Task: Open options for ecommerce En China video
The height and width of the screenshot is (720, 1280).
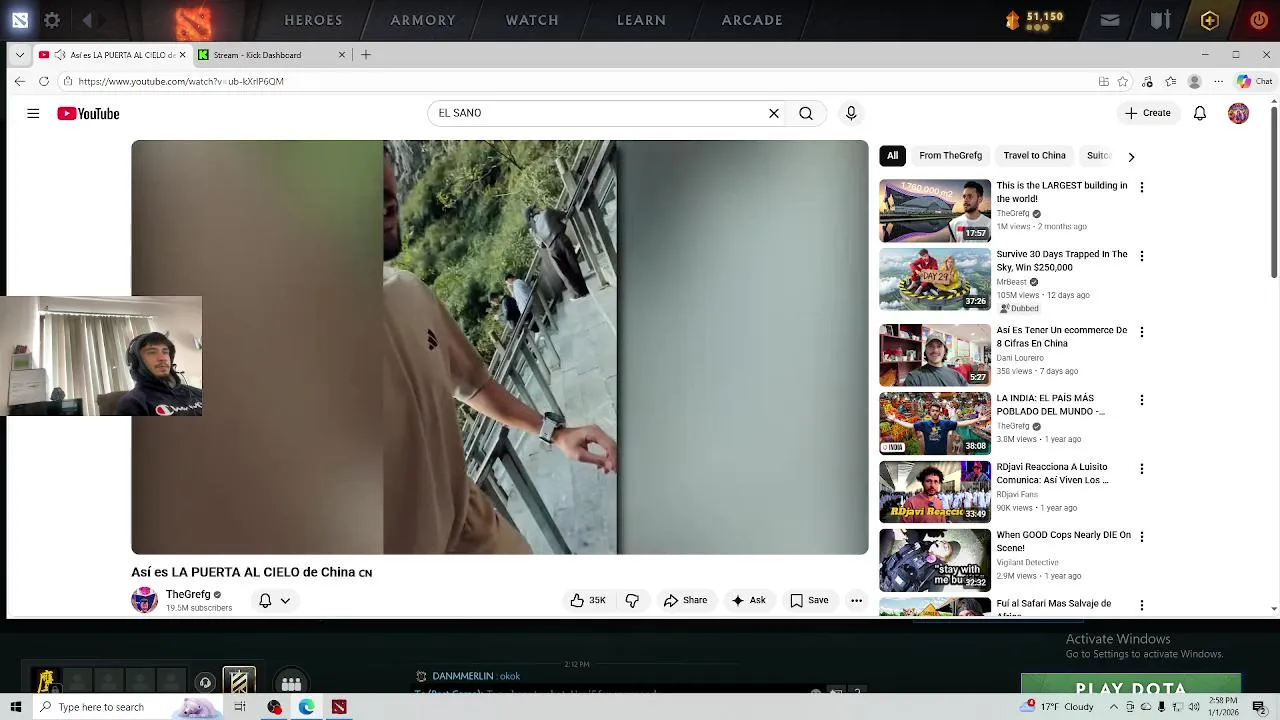Action: click(1141, 332)
